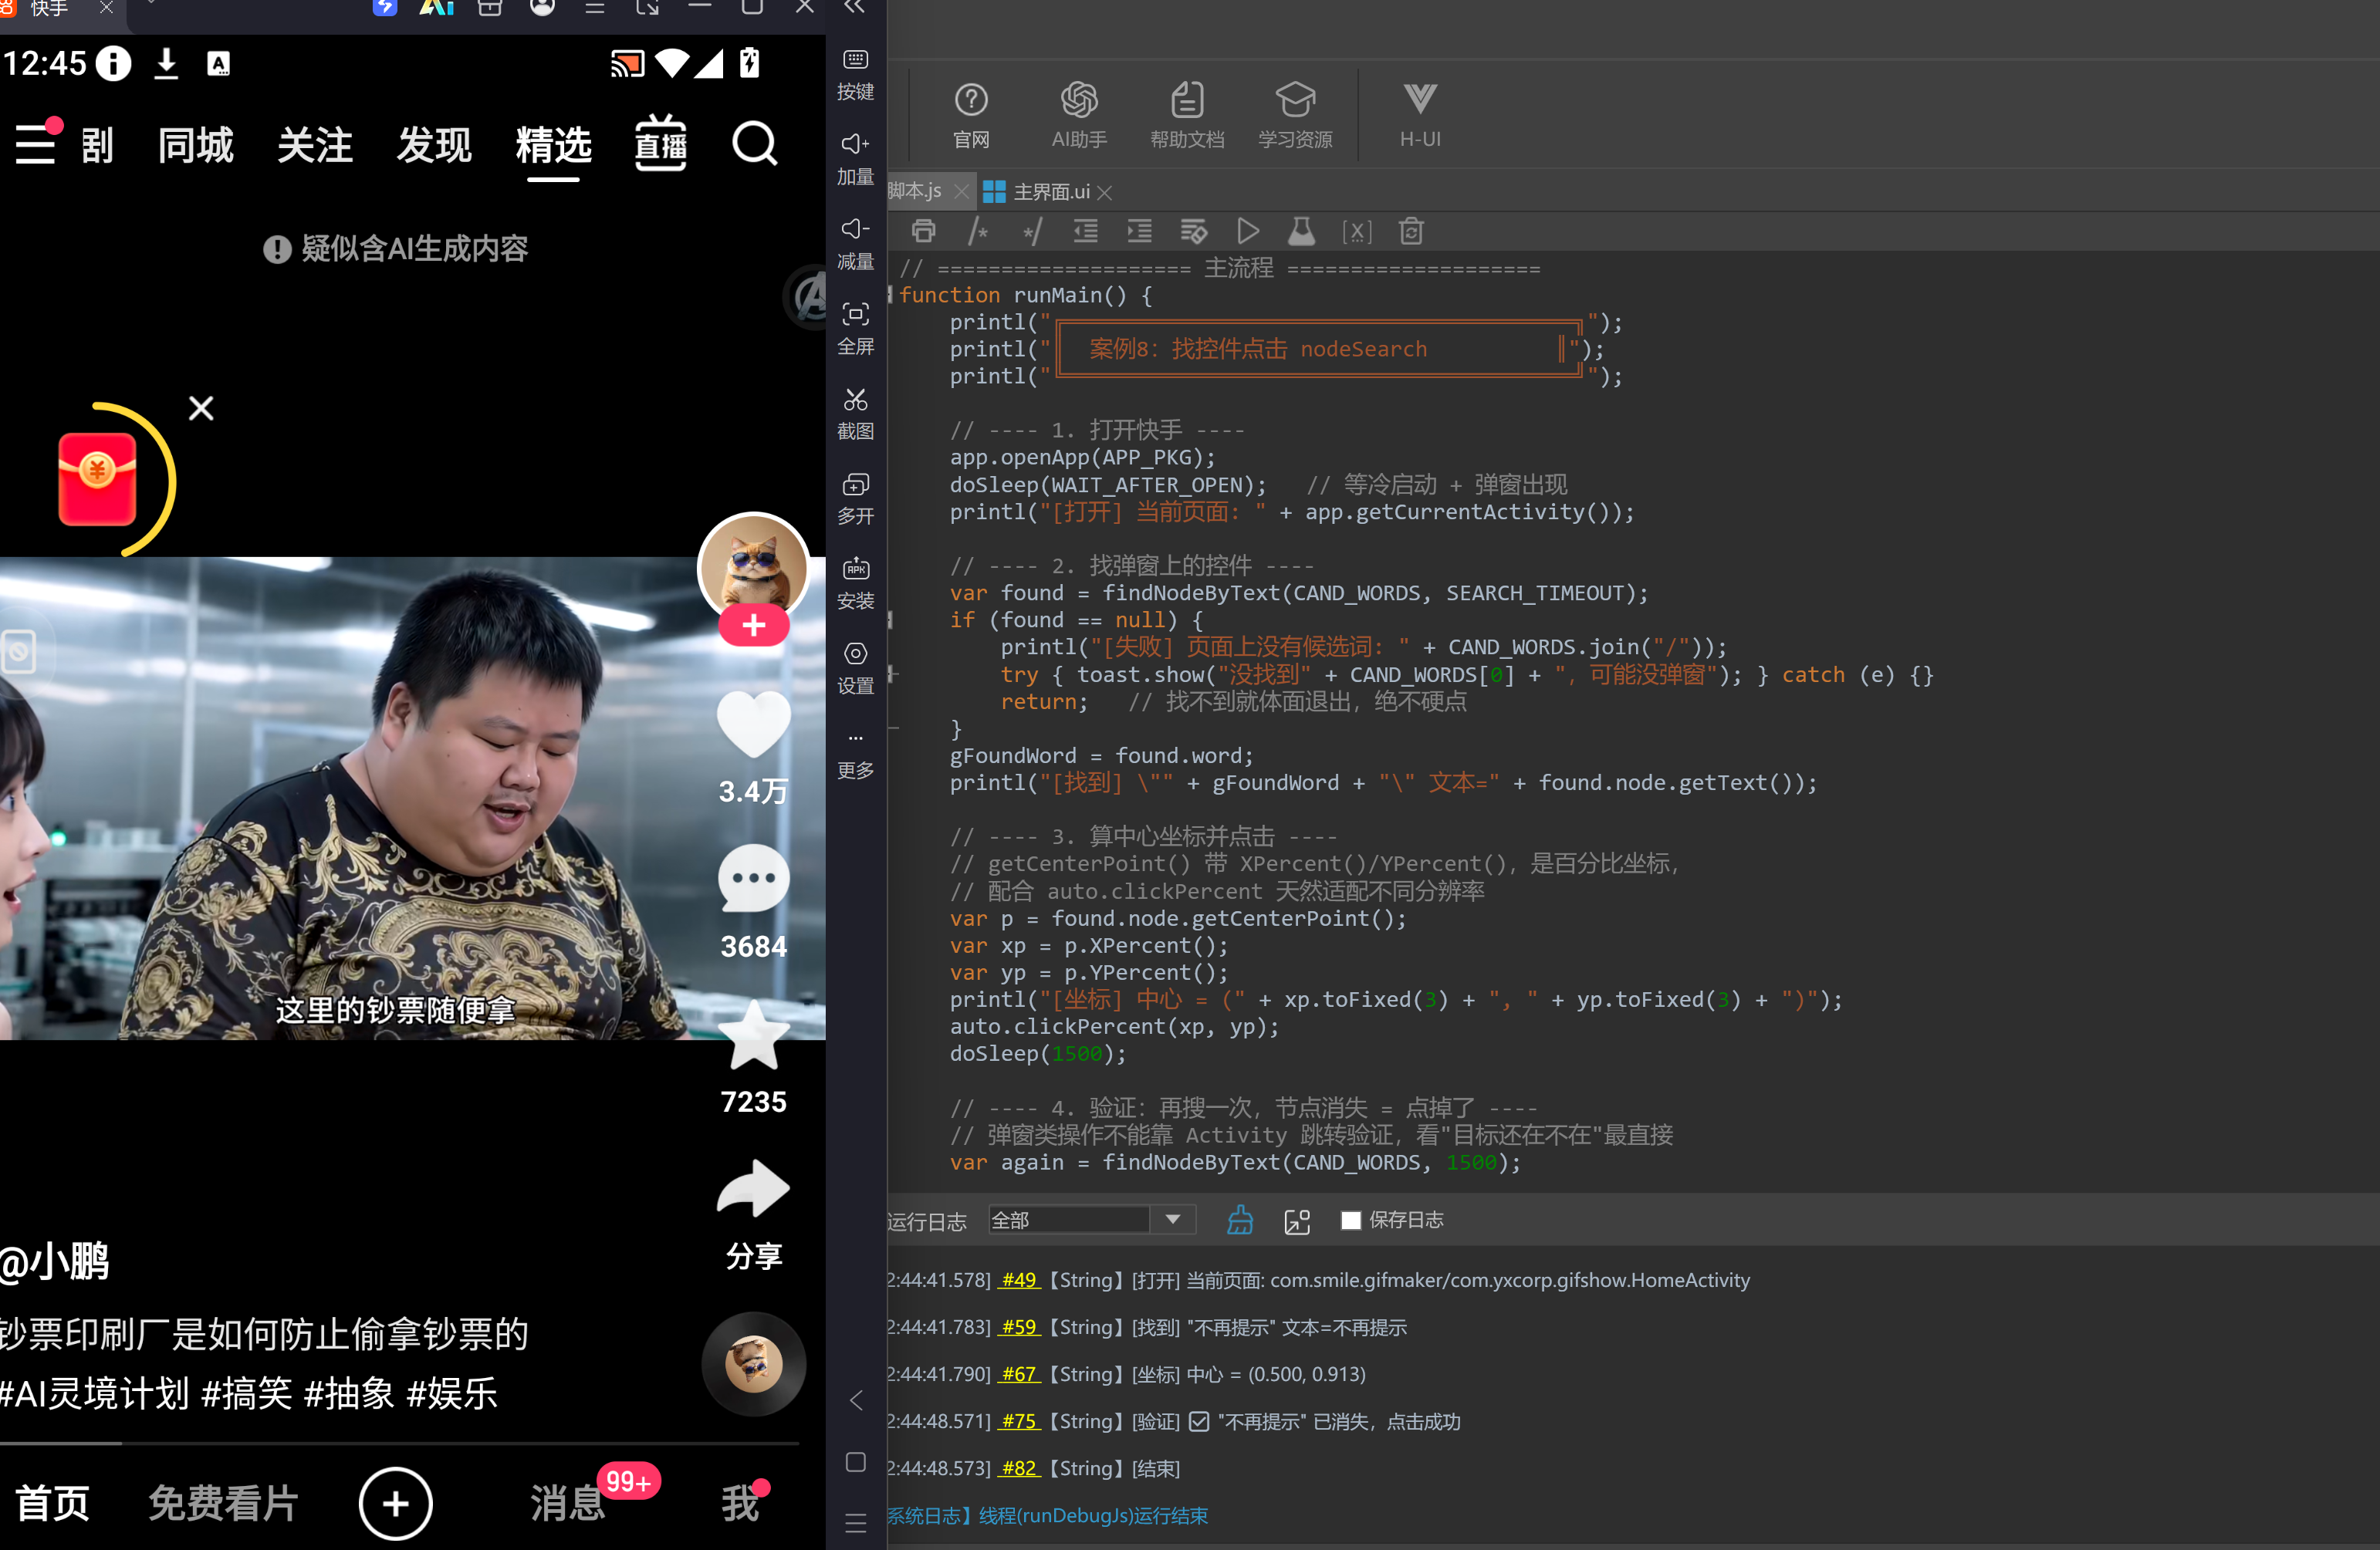Click the clipboard trash icon in toolbar
The height and width of the screenshot is (1550, 2380).
[1411, 232]
